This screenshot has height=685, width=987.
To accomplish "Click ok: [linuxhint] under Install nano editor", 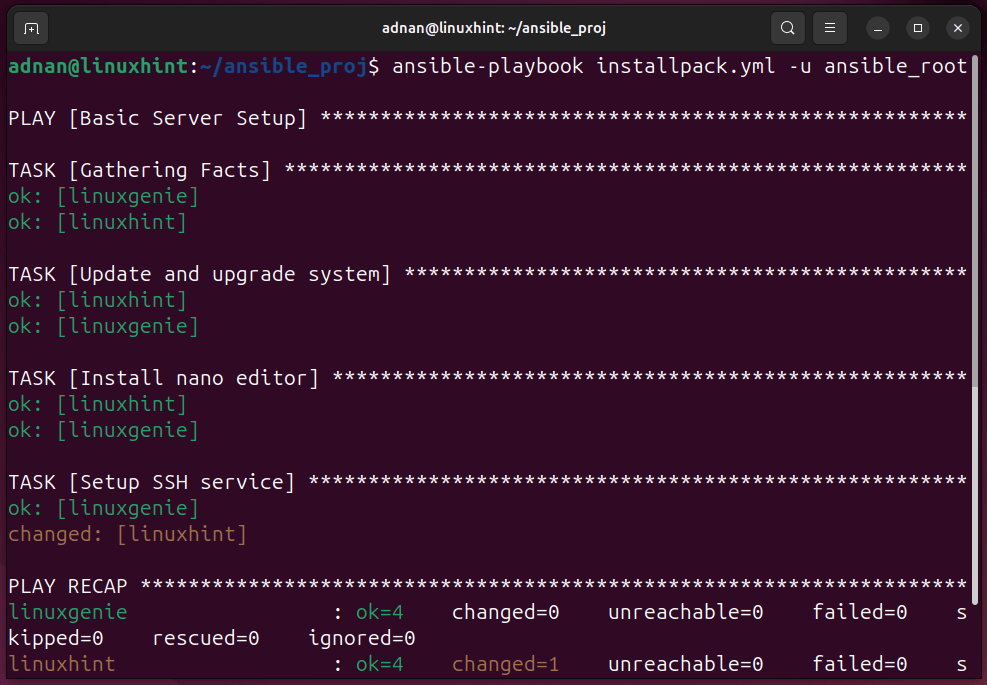I will 98,404.
